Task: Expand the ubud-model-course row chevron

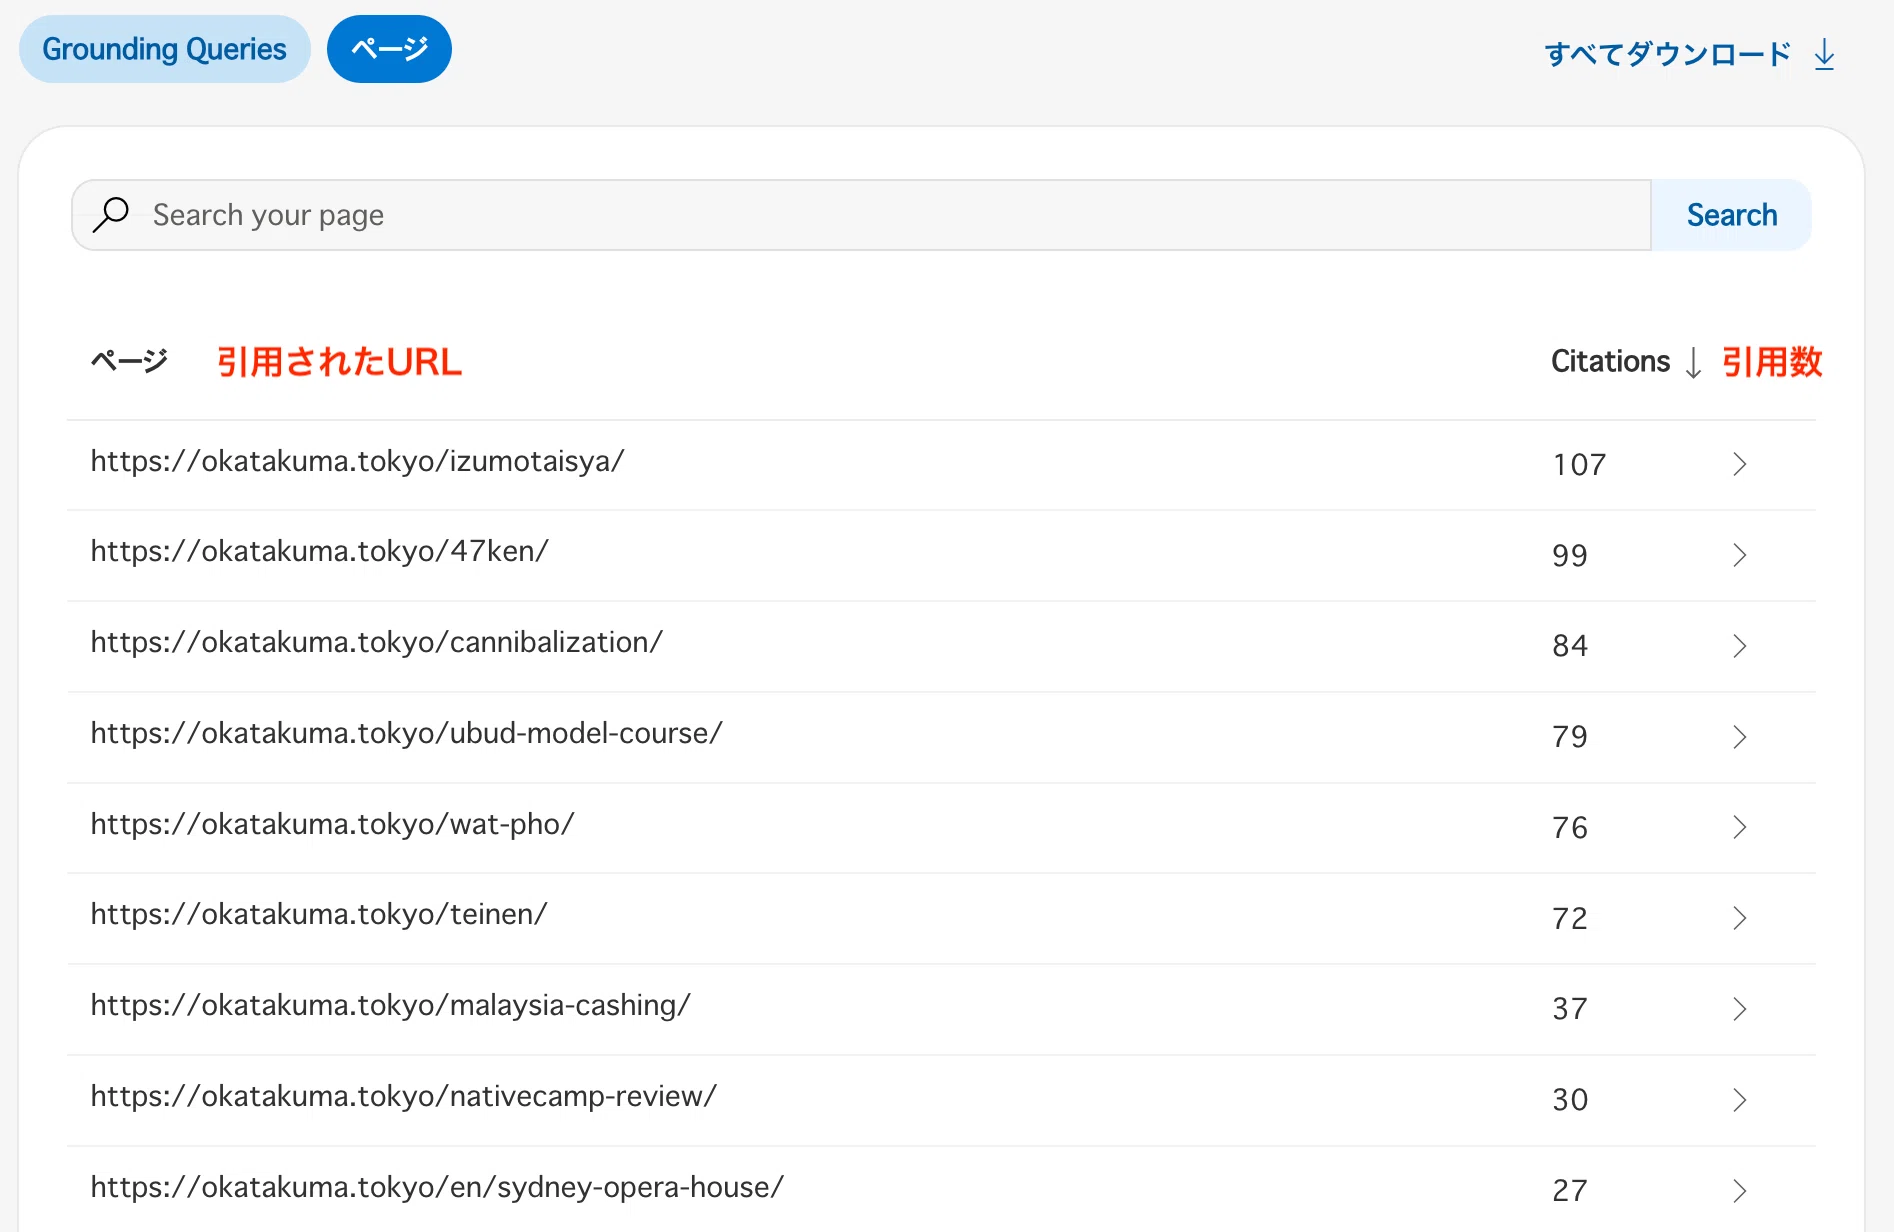Action: pos(1739,737)
